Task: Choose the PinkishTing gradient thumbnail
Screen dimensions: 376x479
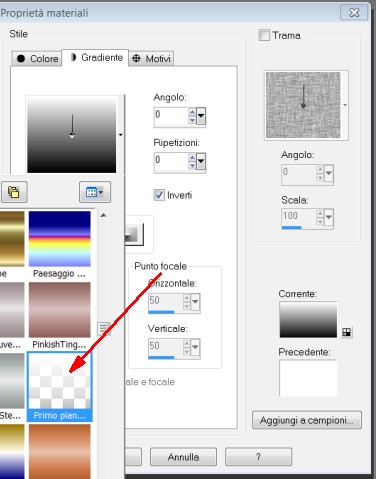Action: coord(60,310)
